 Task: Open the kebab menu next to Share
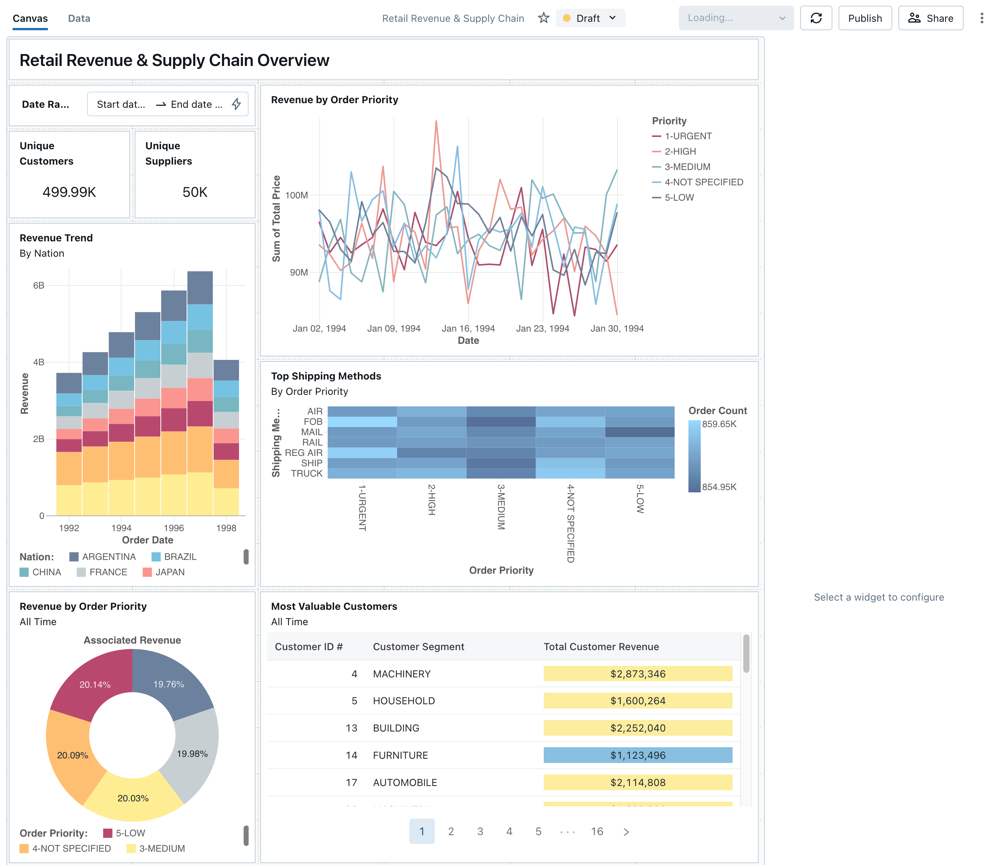click(x=983, y=18)
